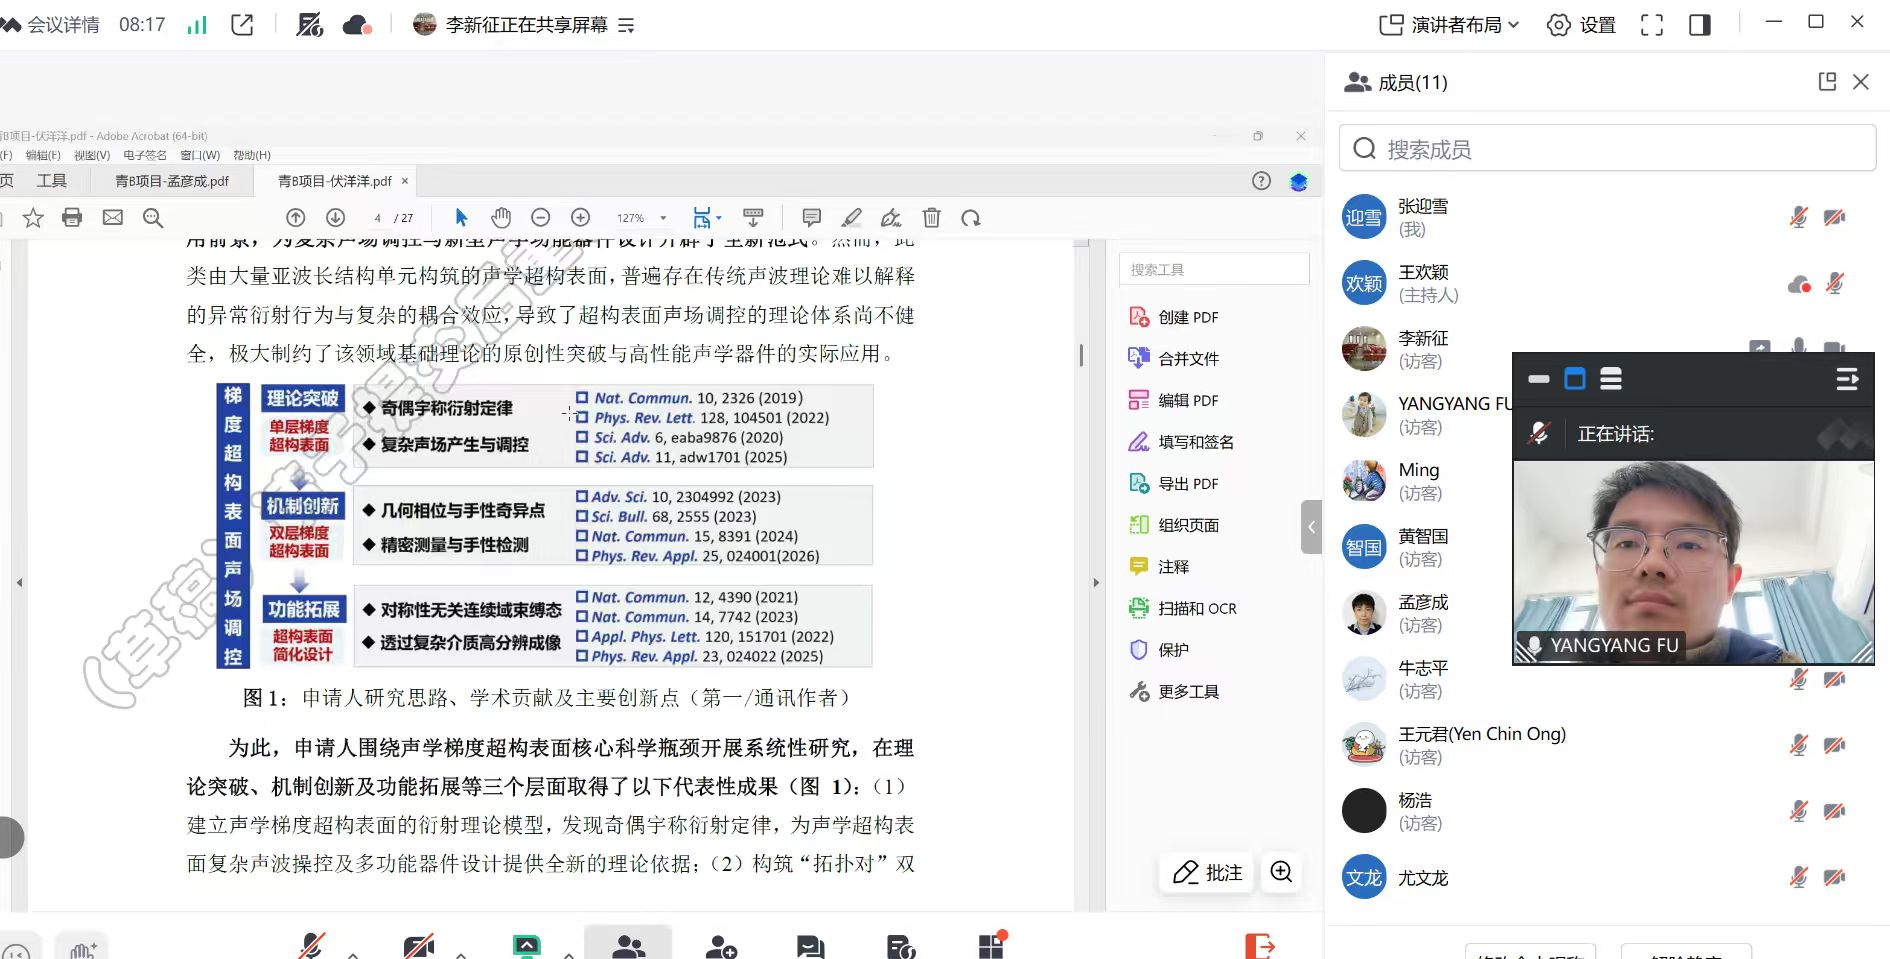Click the 搜索成员 search field

(1607, 149)
